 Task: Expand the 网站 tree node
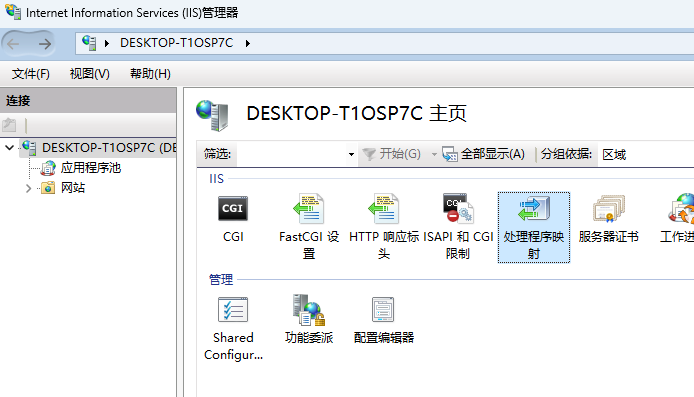pos(28,188)
